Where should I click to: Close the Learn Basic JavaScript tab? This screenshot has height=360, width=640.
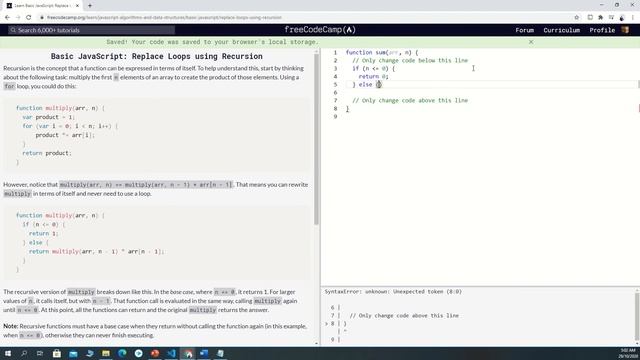click(x=77, y=6)
